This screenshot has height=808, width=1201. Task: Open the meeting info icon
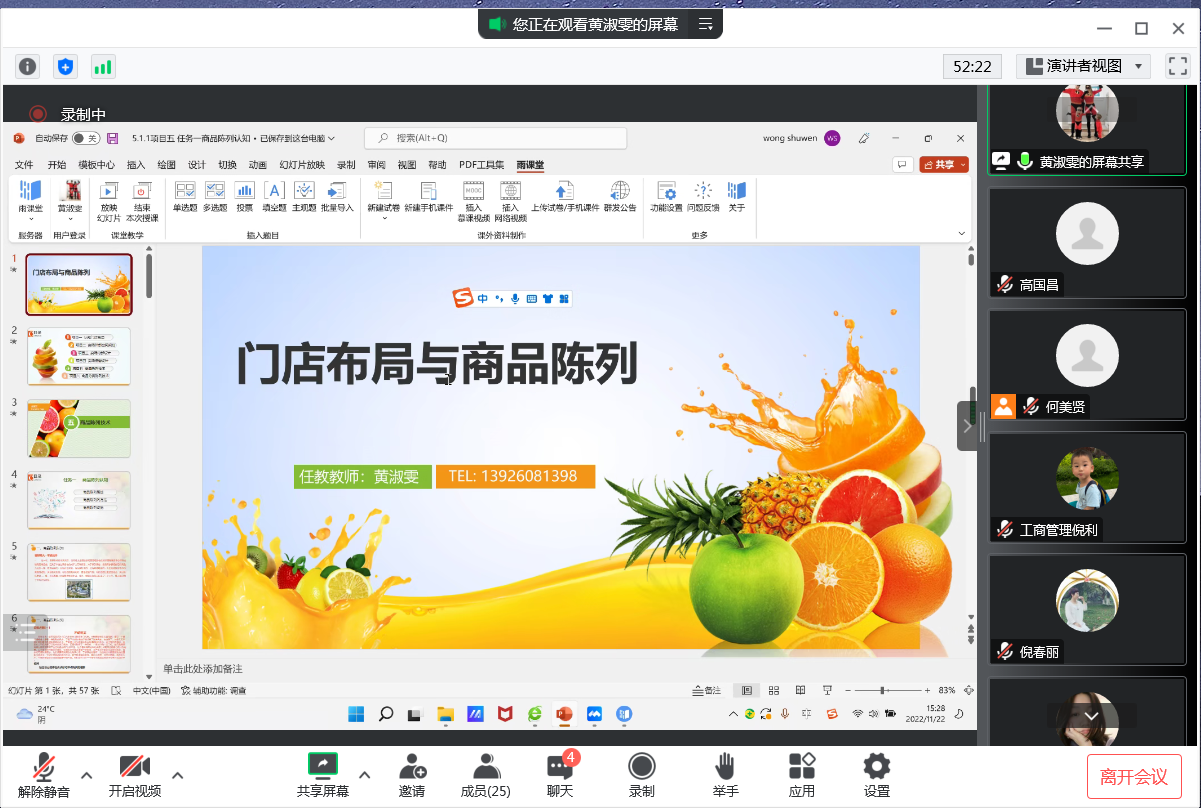click(28, 67)
